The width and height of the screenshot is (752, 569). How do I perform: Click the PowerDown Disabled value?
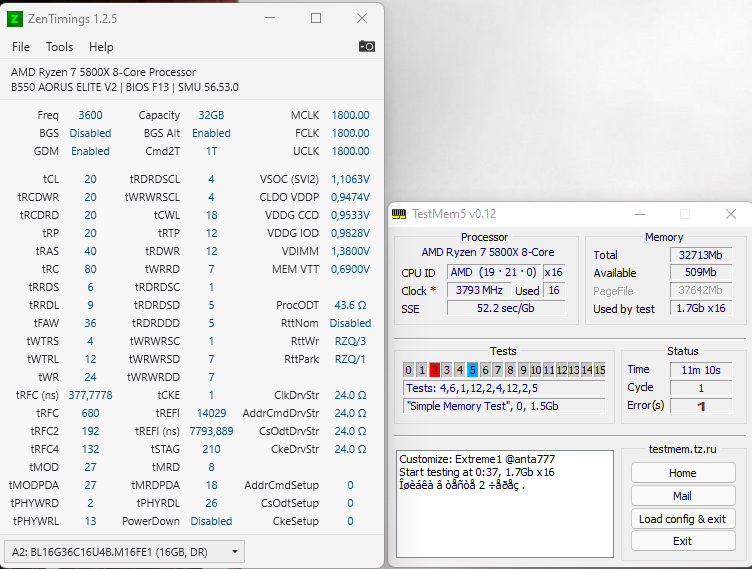pyautogui.click(x=212, y=521)
